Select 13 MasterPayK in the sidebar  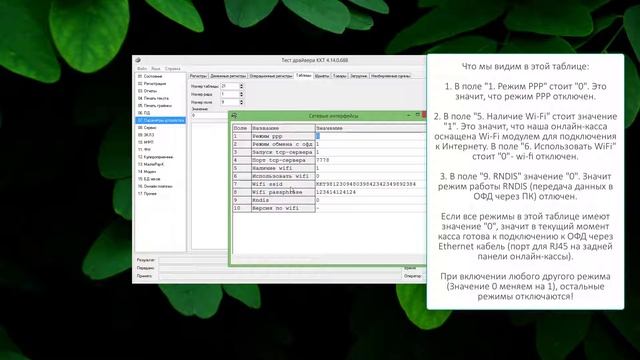pyautogui.click(x=151, y=164)
